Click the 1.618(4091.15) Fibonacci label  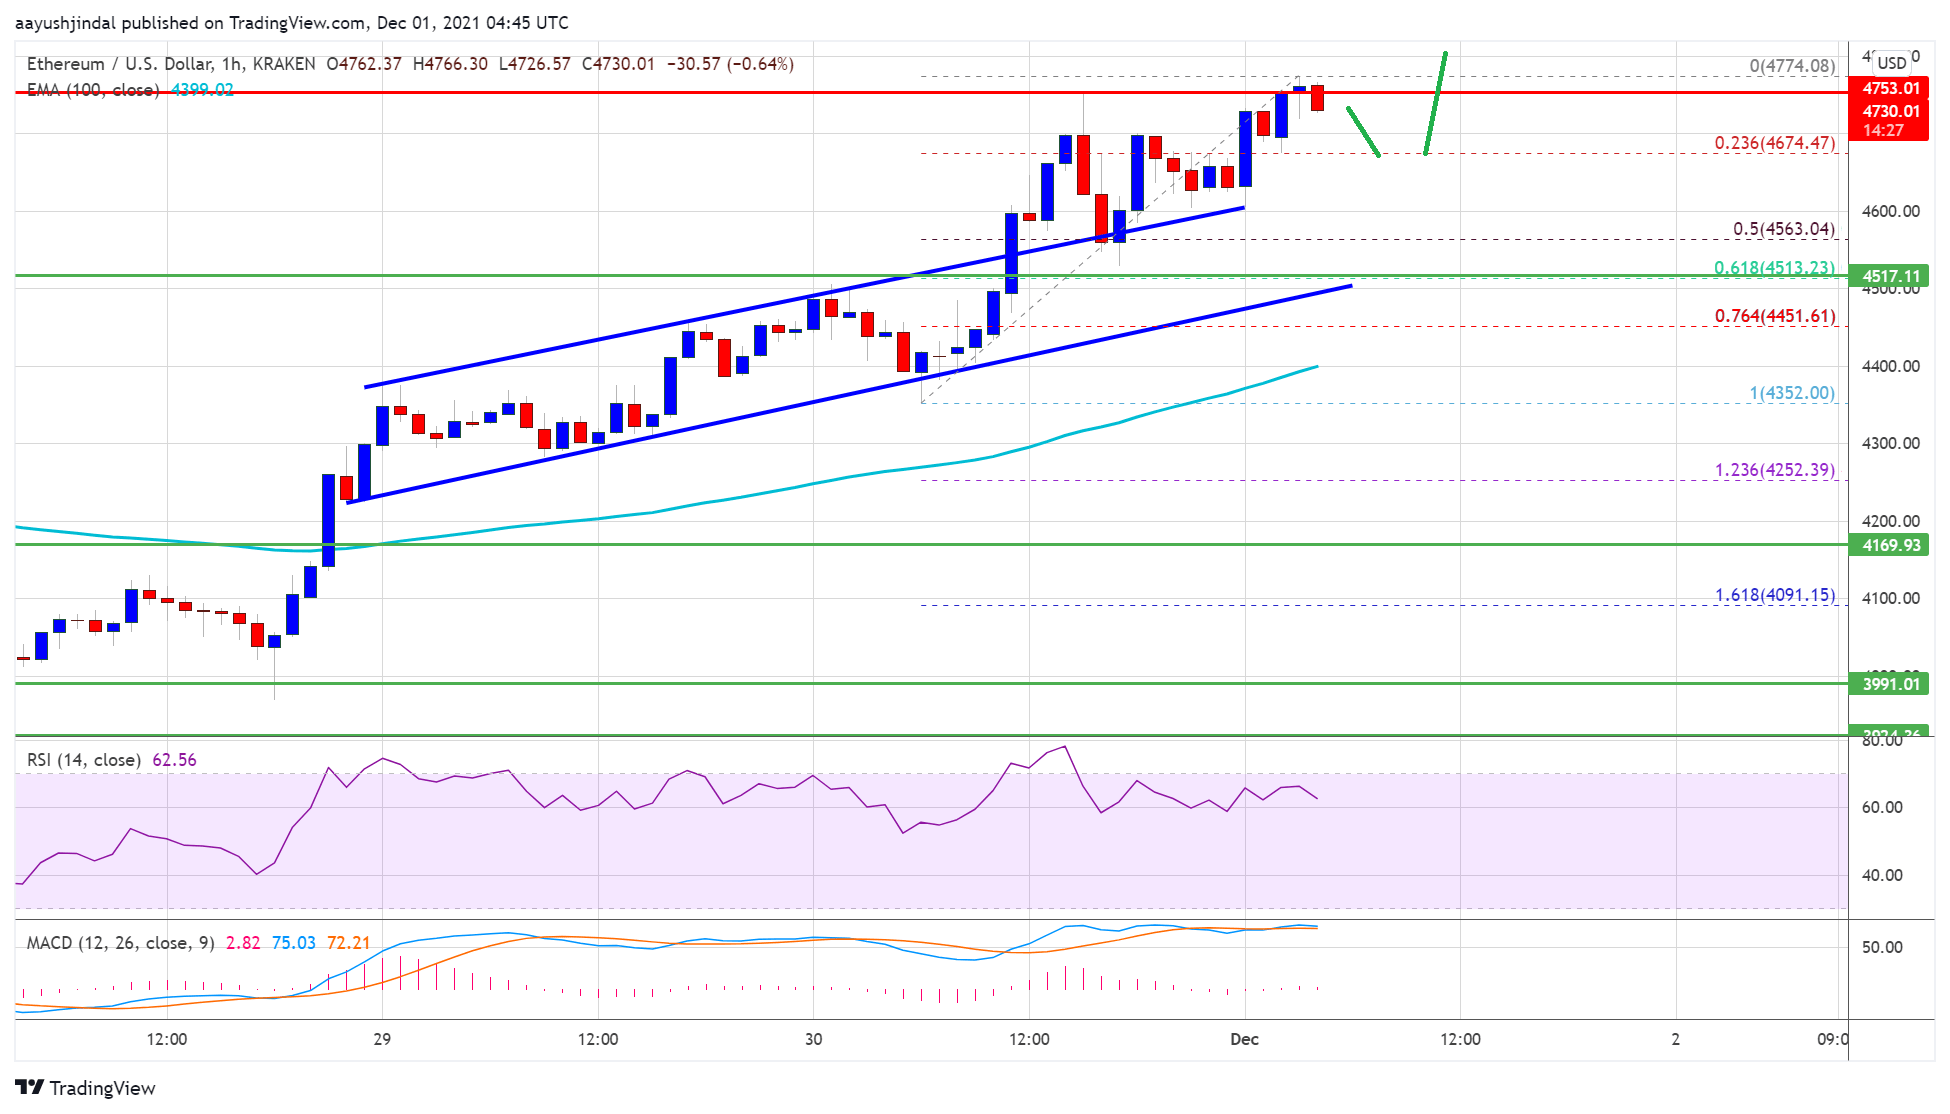1775,595
